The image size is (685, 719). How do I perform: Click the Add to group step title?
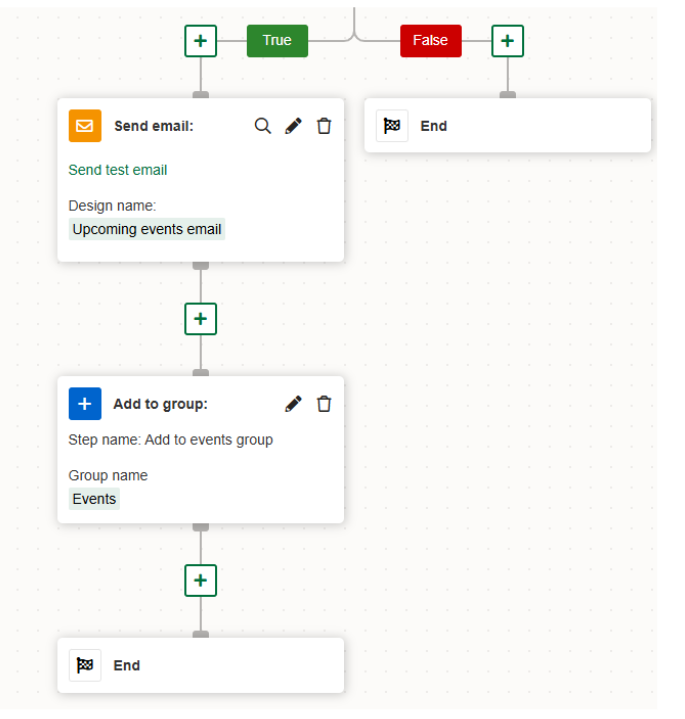tap(160, 404)
